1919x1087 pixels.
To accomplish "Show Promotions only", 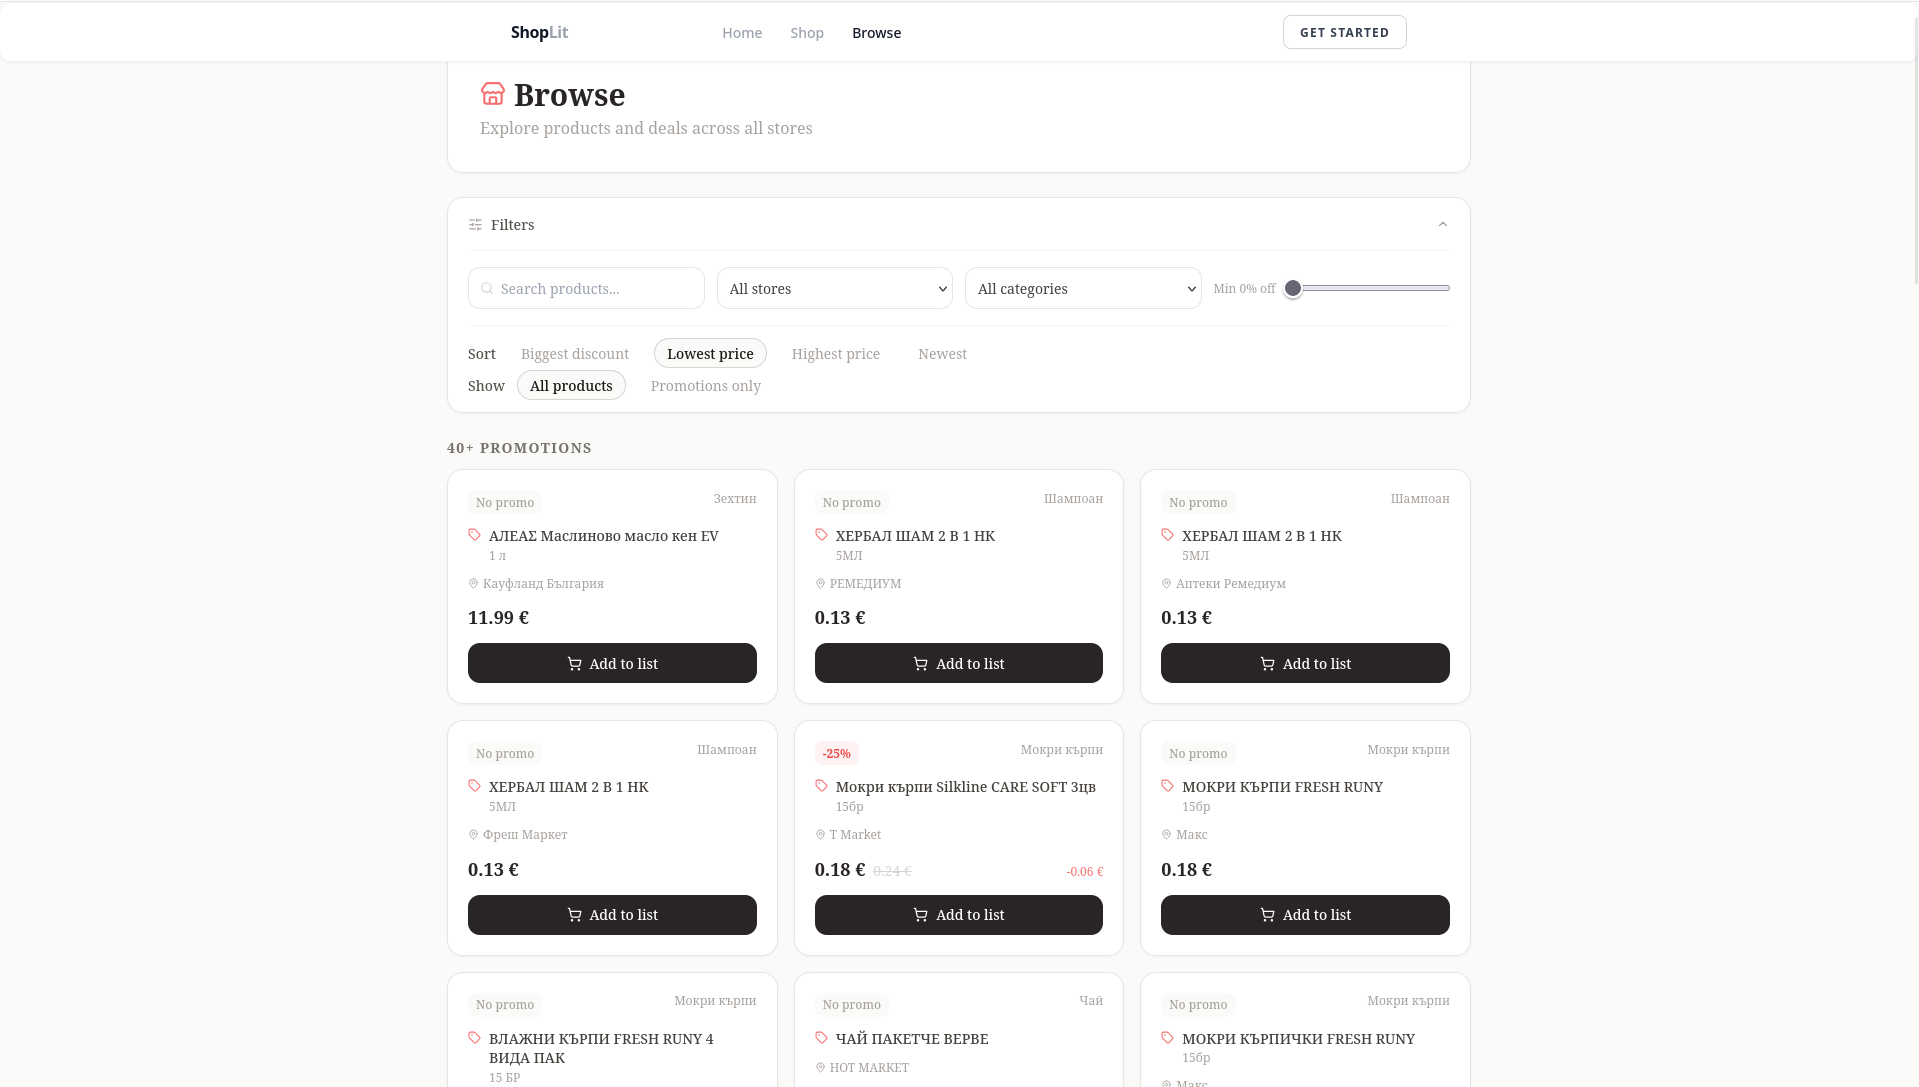I will click(x=705, y=386).
